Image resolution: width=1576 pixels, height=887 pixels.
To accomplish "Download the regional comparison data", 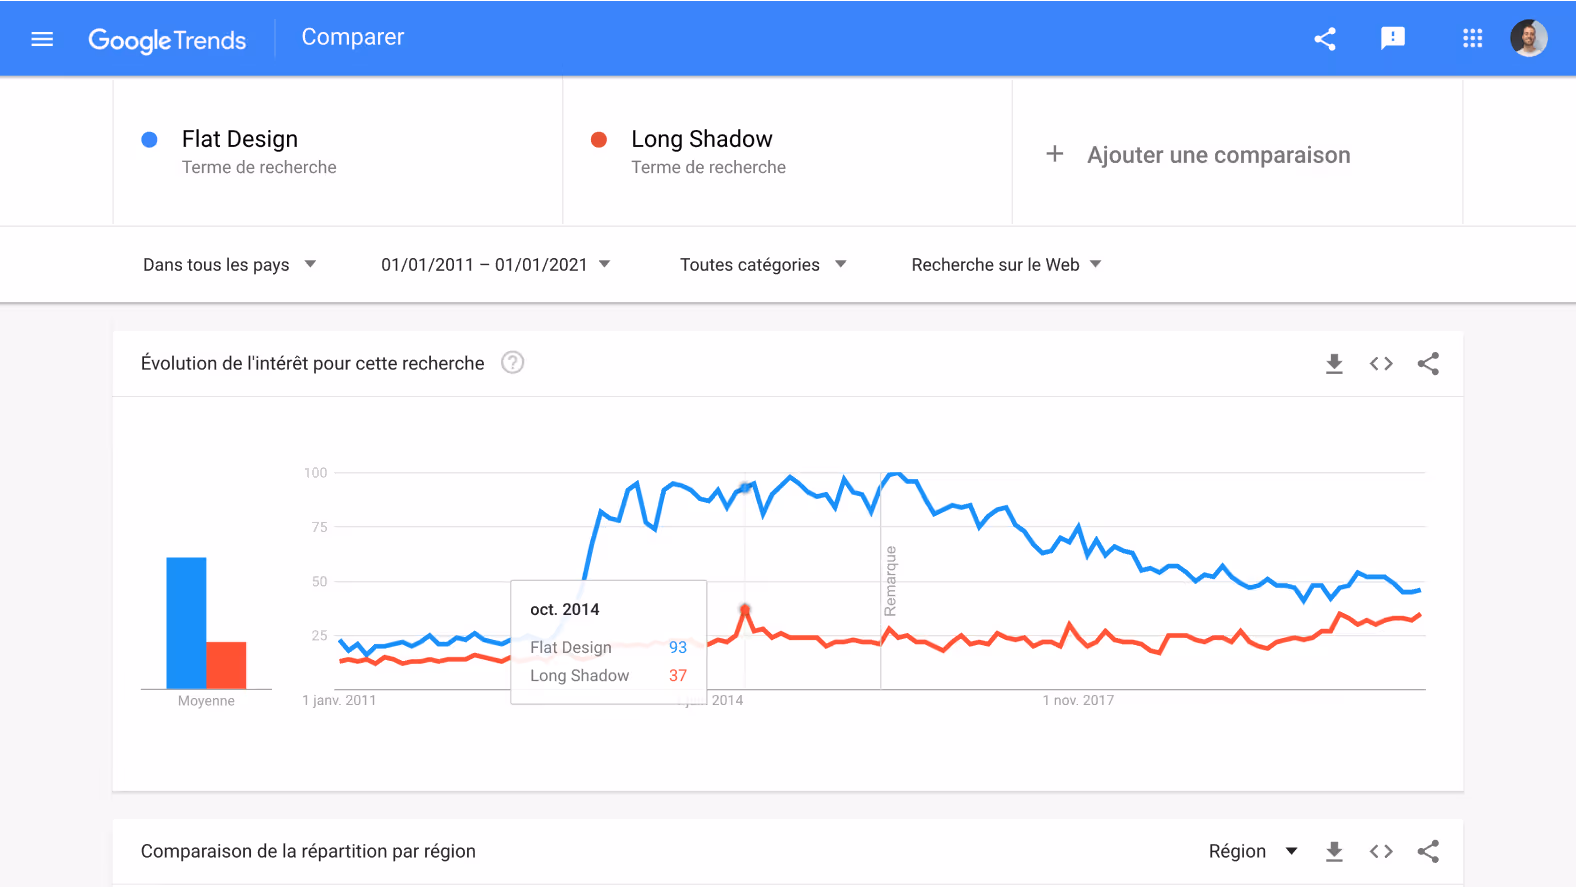I will point(1334,851).
